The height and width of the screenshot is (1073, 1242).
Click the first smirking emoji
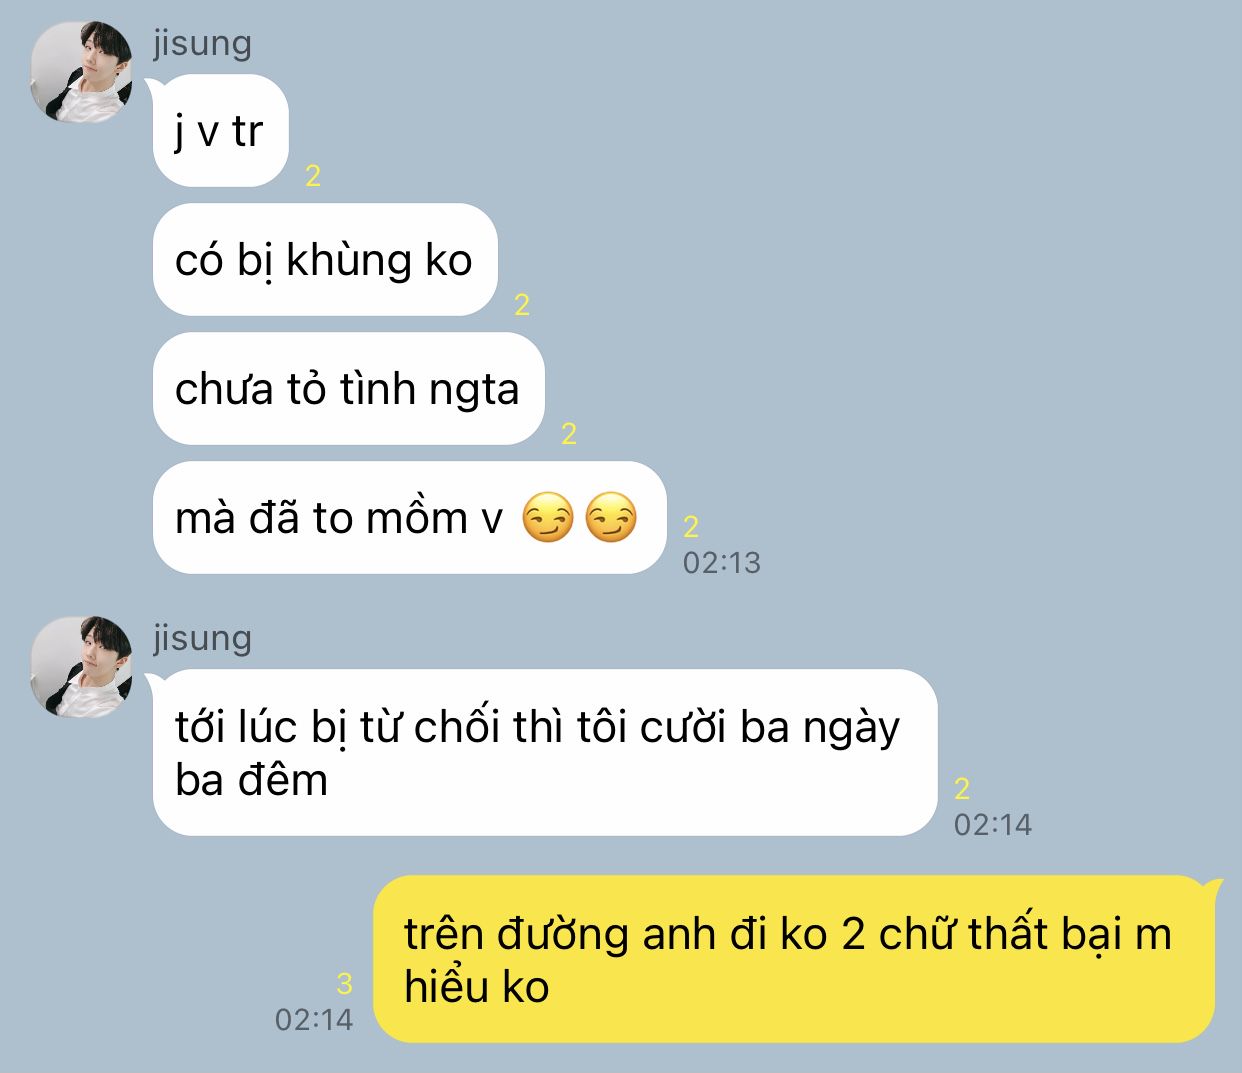547,518
